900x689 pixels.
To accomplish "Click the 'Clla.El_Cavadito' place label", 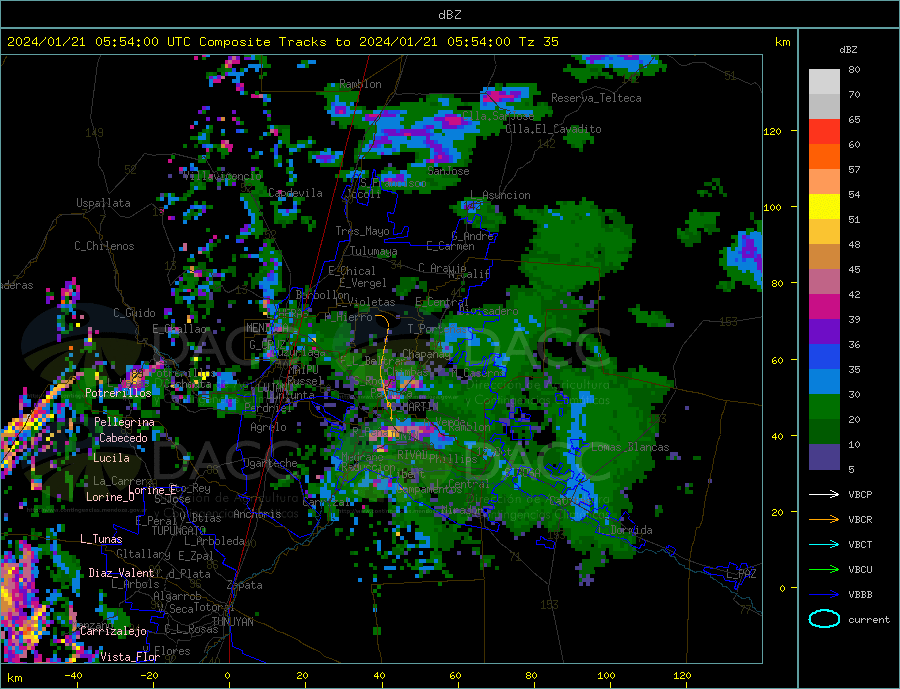I will pos(553,129).
